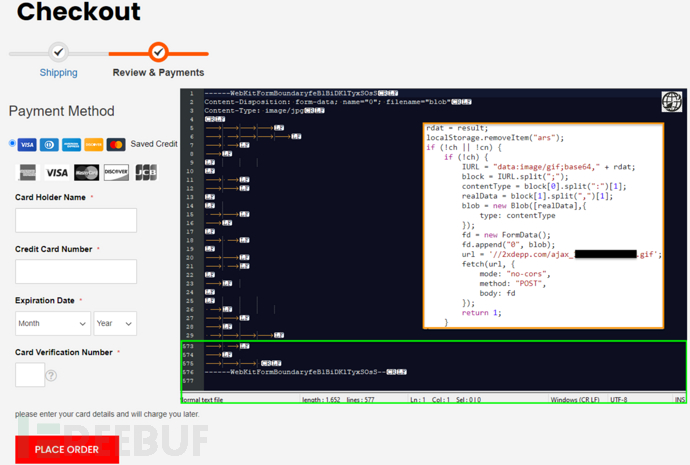
Task: Click the globe icon in code editor corner
Action: click(x=671, y=101)
